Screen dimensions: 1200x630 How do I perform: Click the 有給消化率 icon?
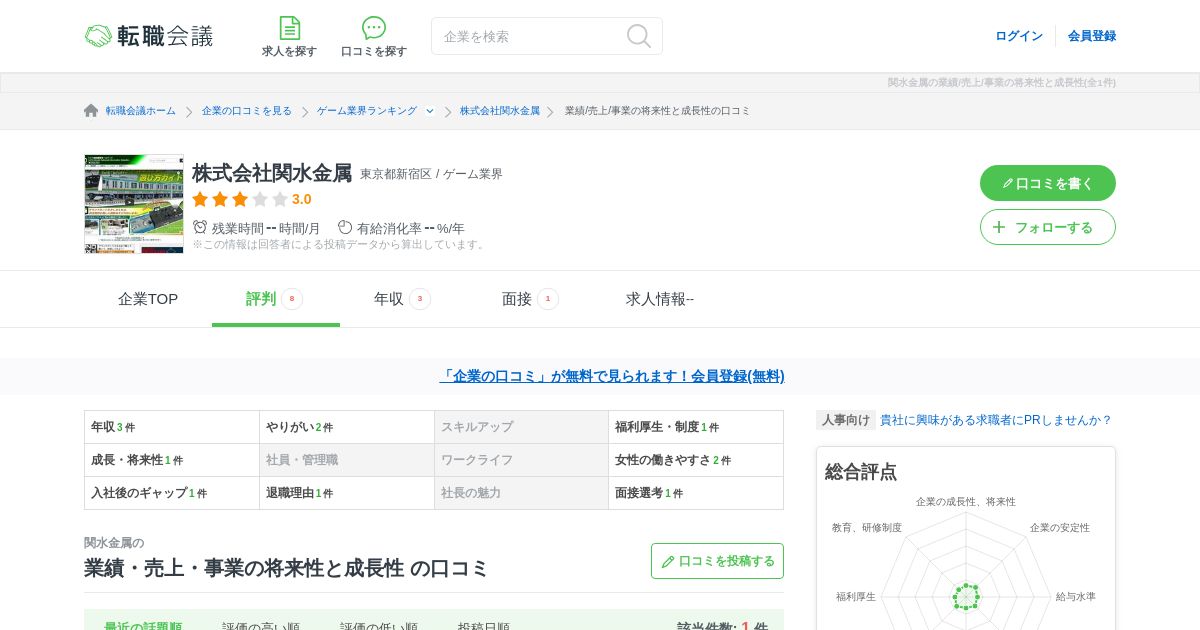tap(345, 227)
